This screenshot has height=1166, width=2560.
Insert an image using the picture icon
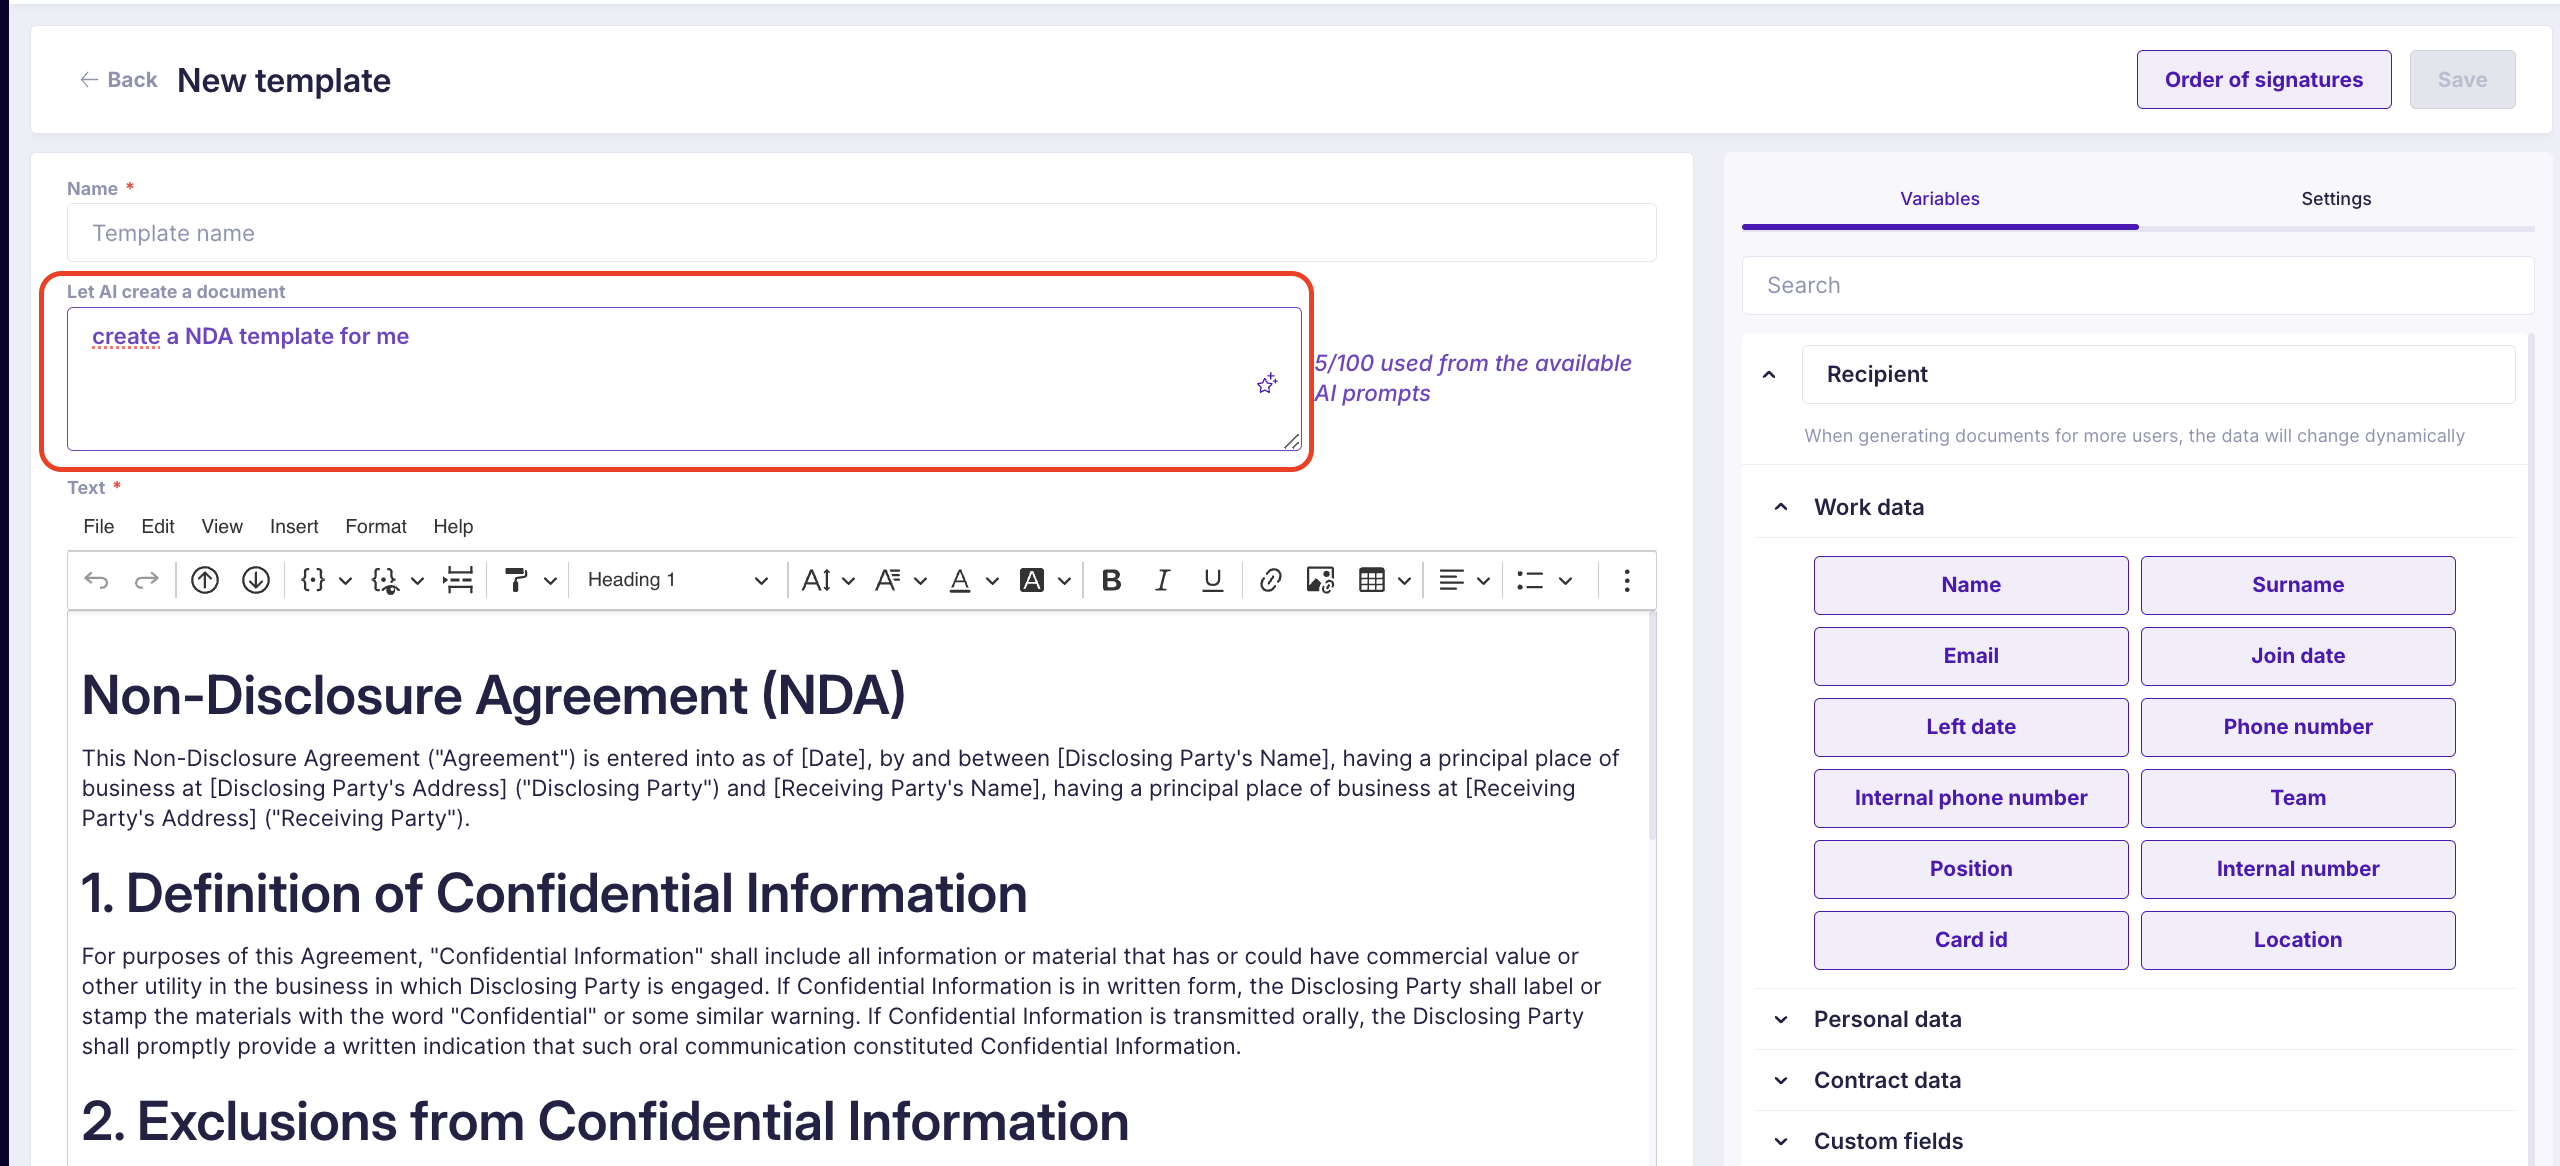1320,580
